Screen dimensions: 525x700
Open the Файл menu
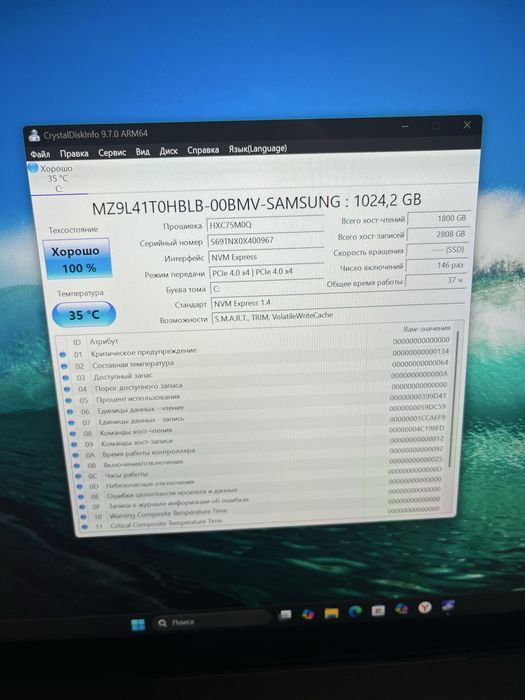point(40,154)
